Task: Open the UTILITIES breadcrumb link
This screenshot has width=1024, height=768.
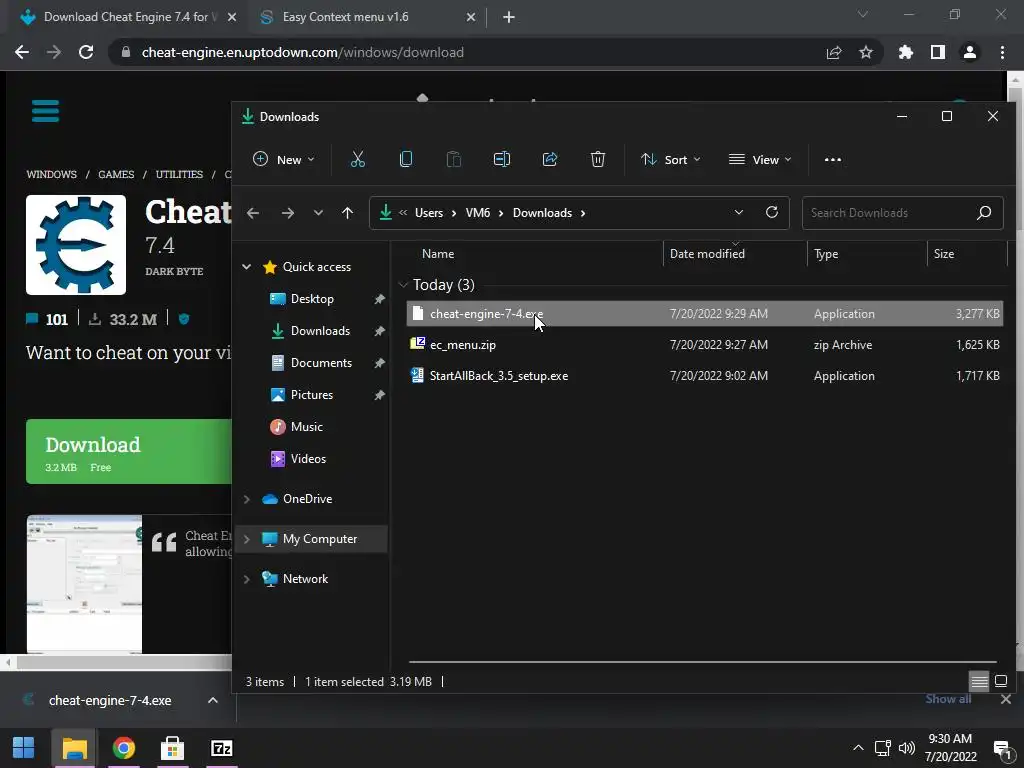Action: [179, 174]
